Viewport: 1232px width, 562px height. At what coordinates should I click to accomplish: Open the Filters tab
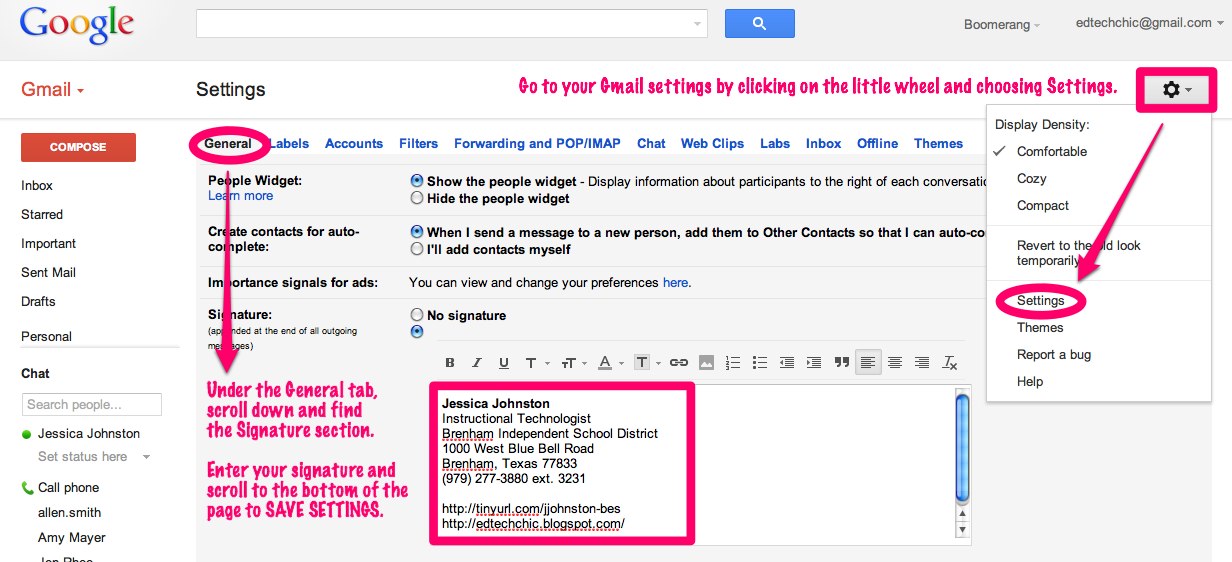coord(419,143)
